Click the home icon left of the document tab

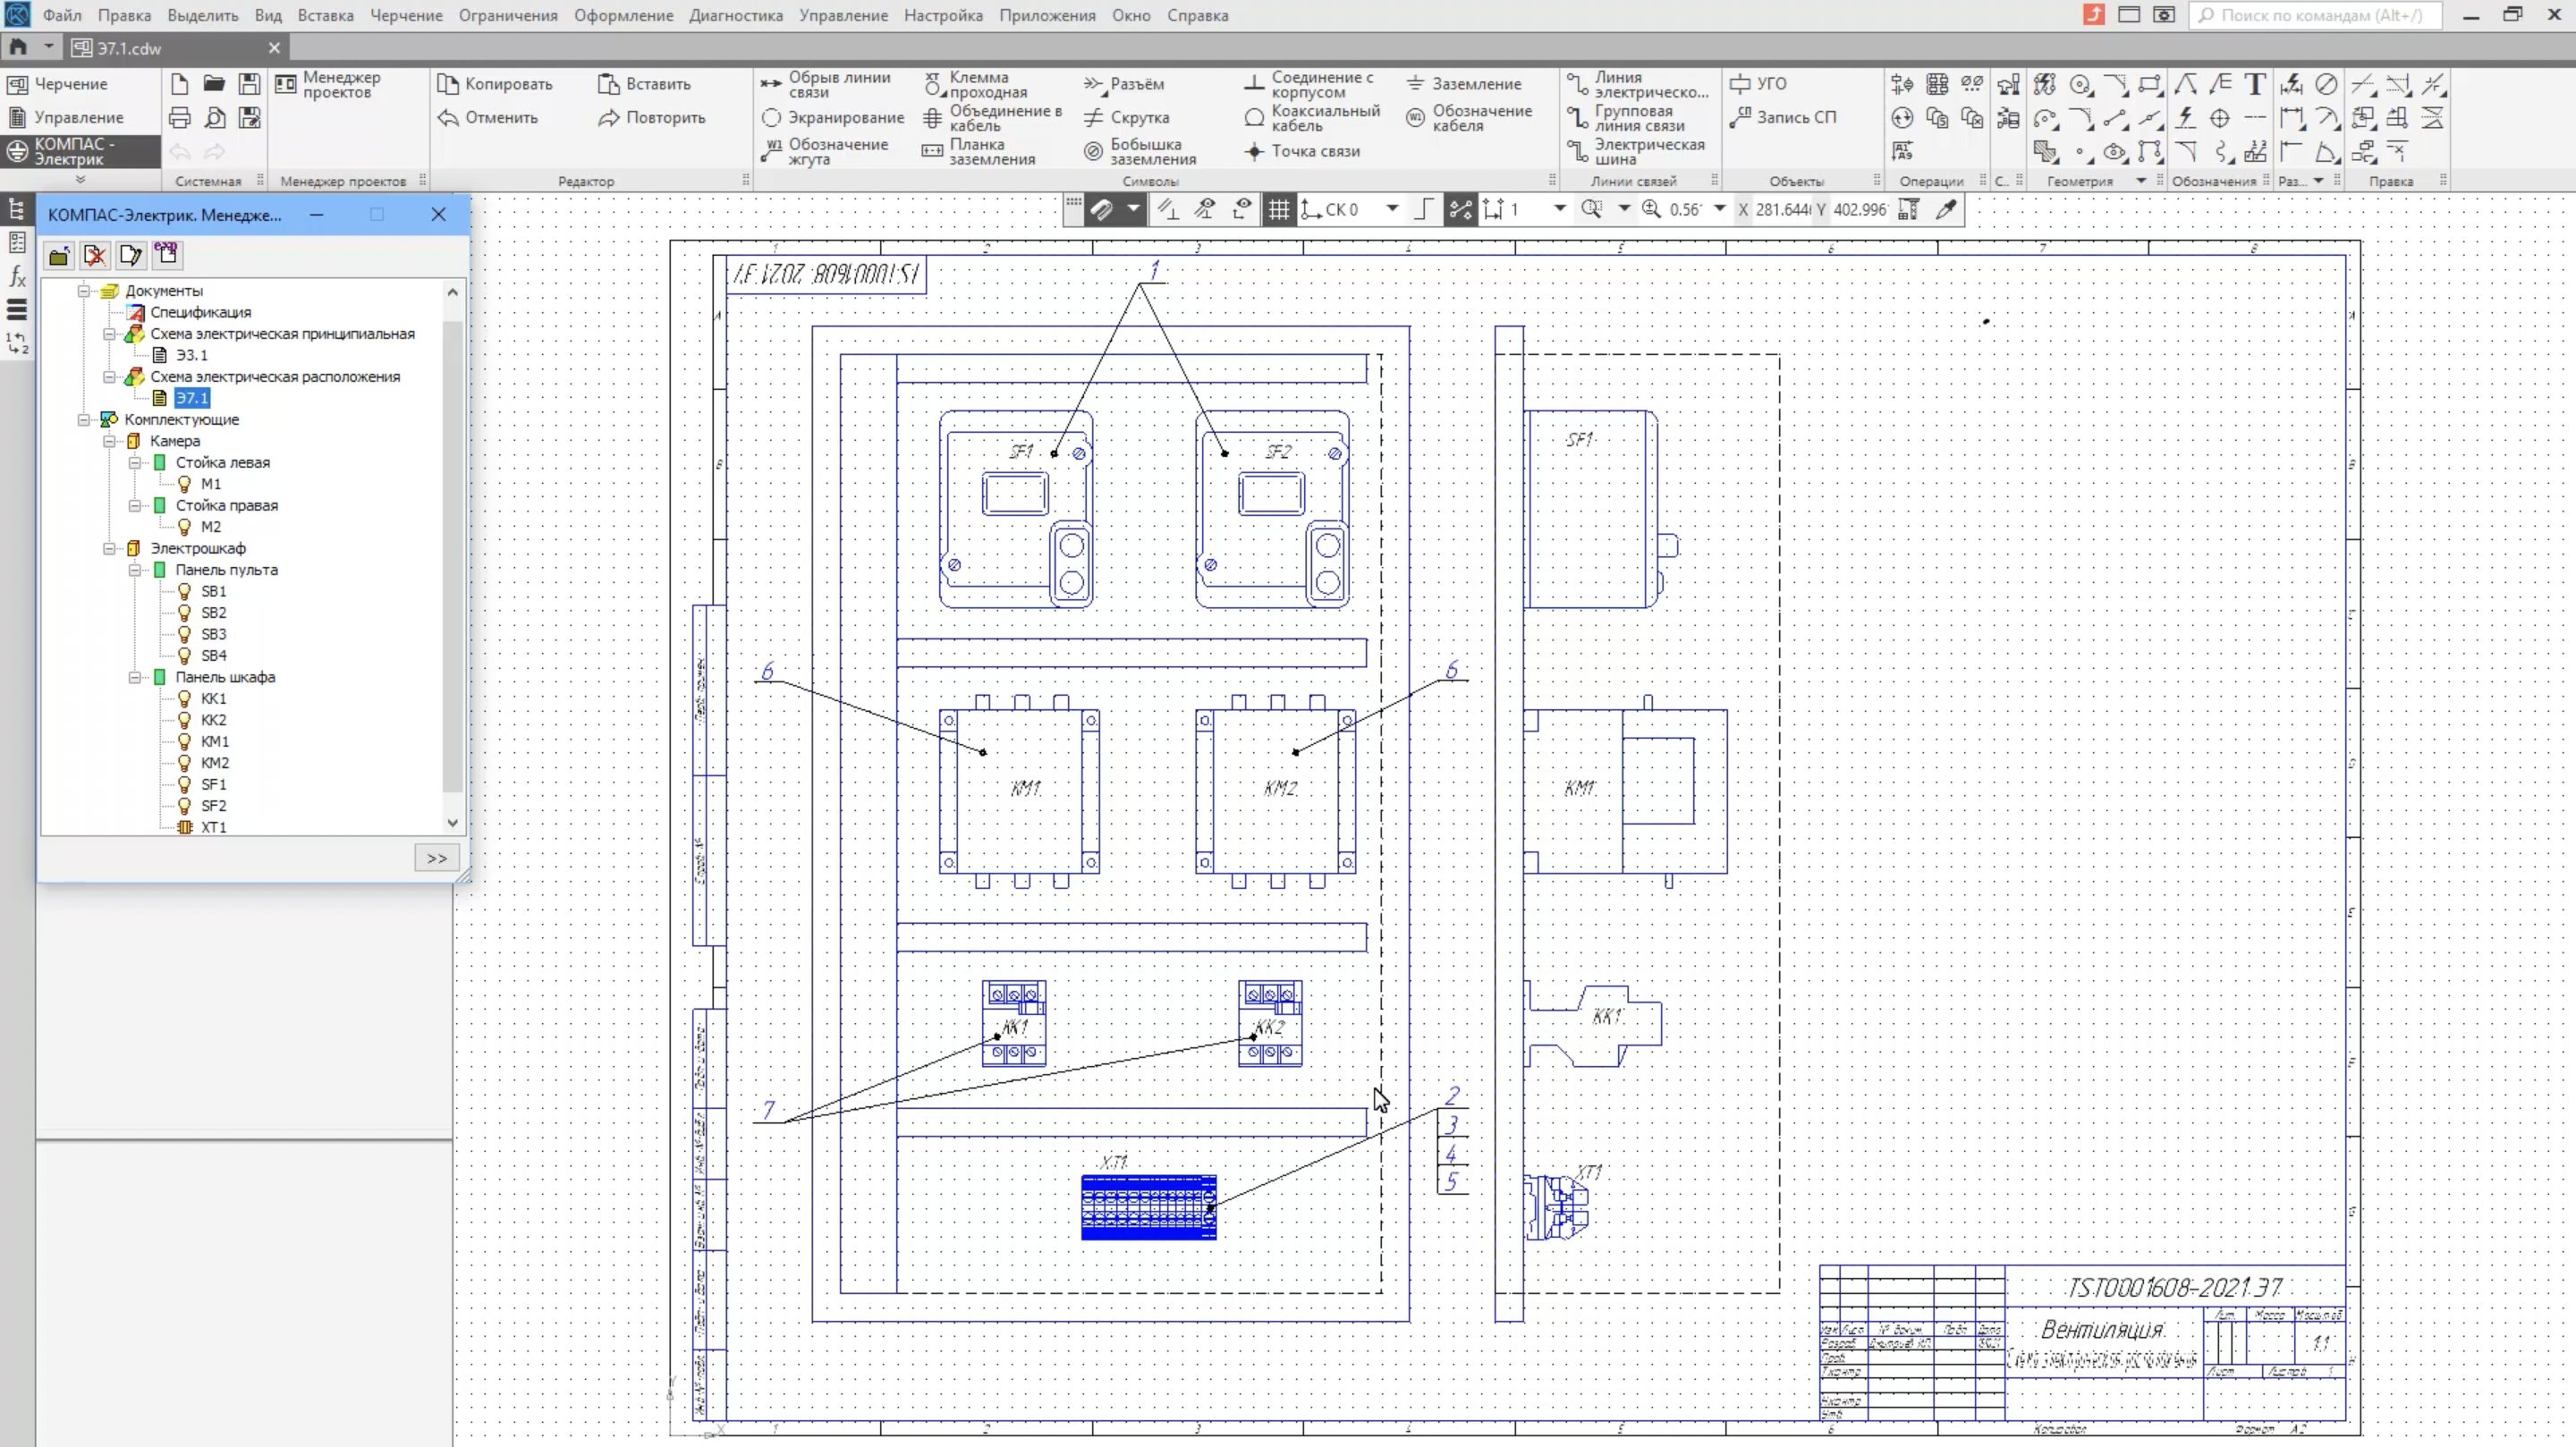[18, 47]
